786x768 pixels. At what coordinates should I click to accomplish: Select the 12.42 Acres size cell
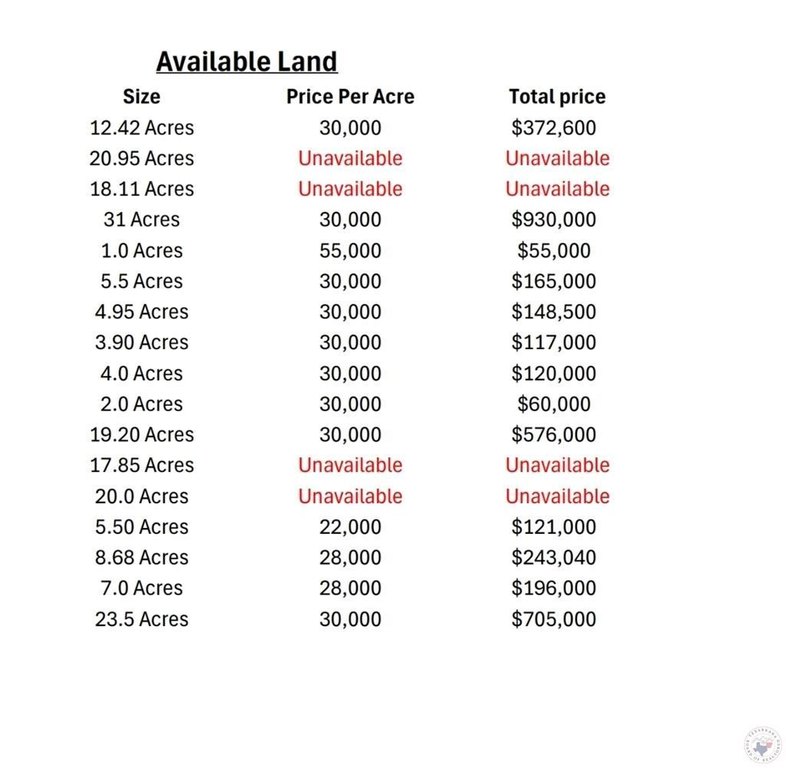[141, 128]
